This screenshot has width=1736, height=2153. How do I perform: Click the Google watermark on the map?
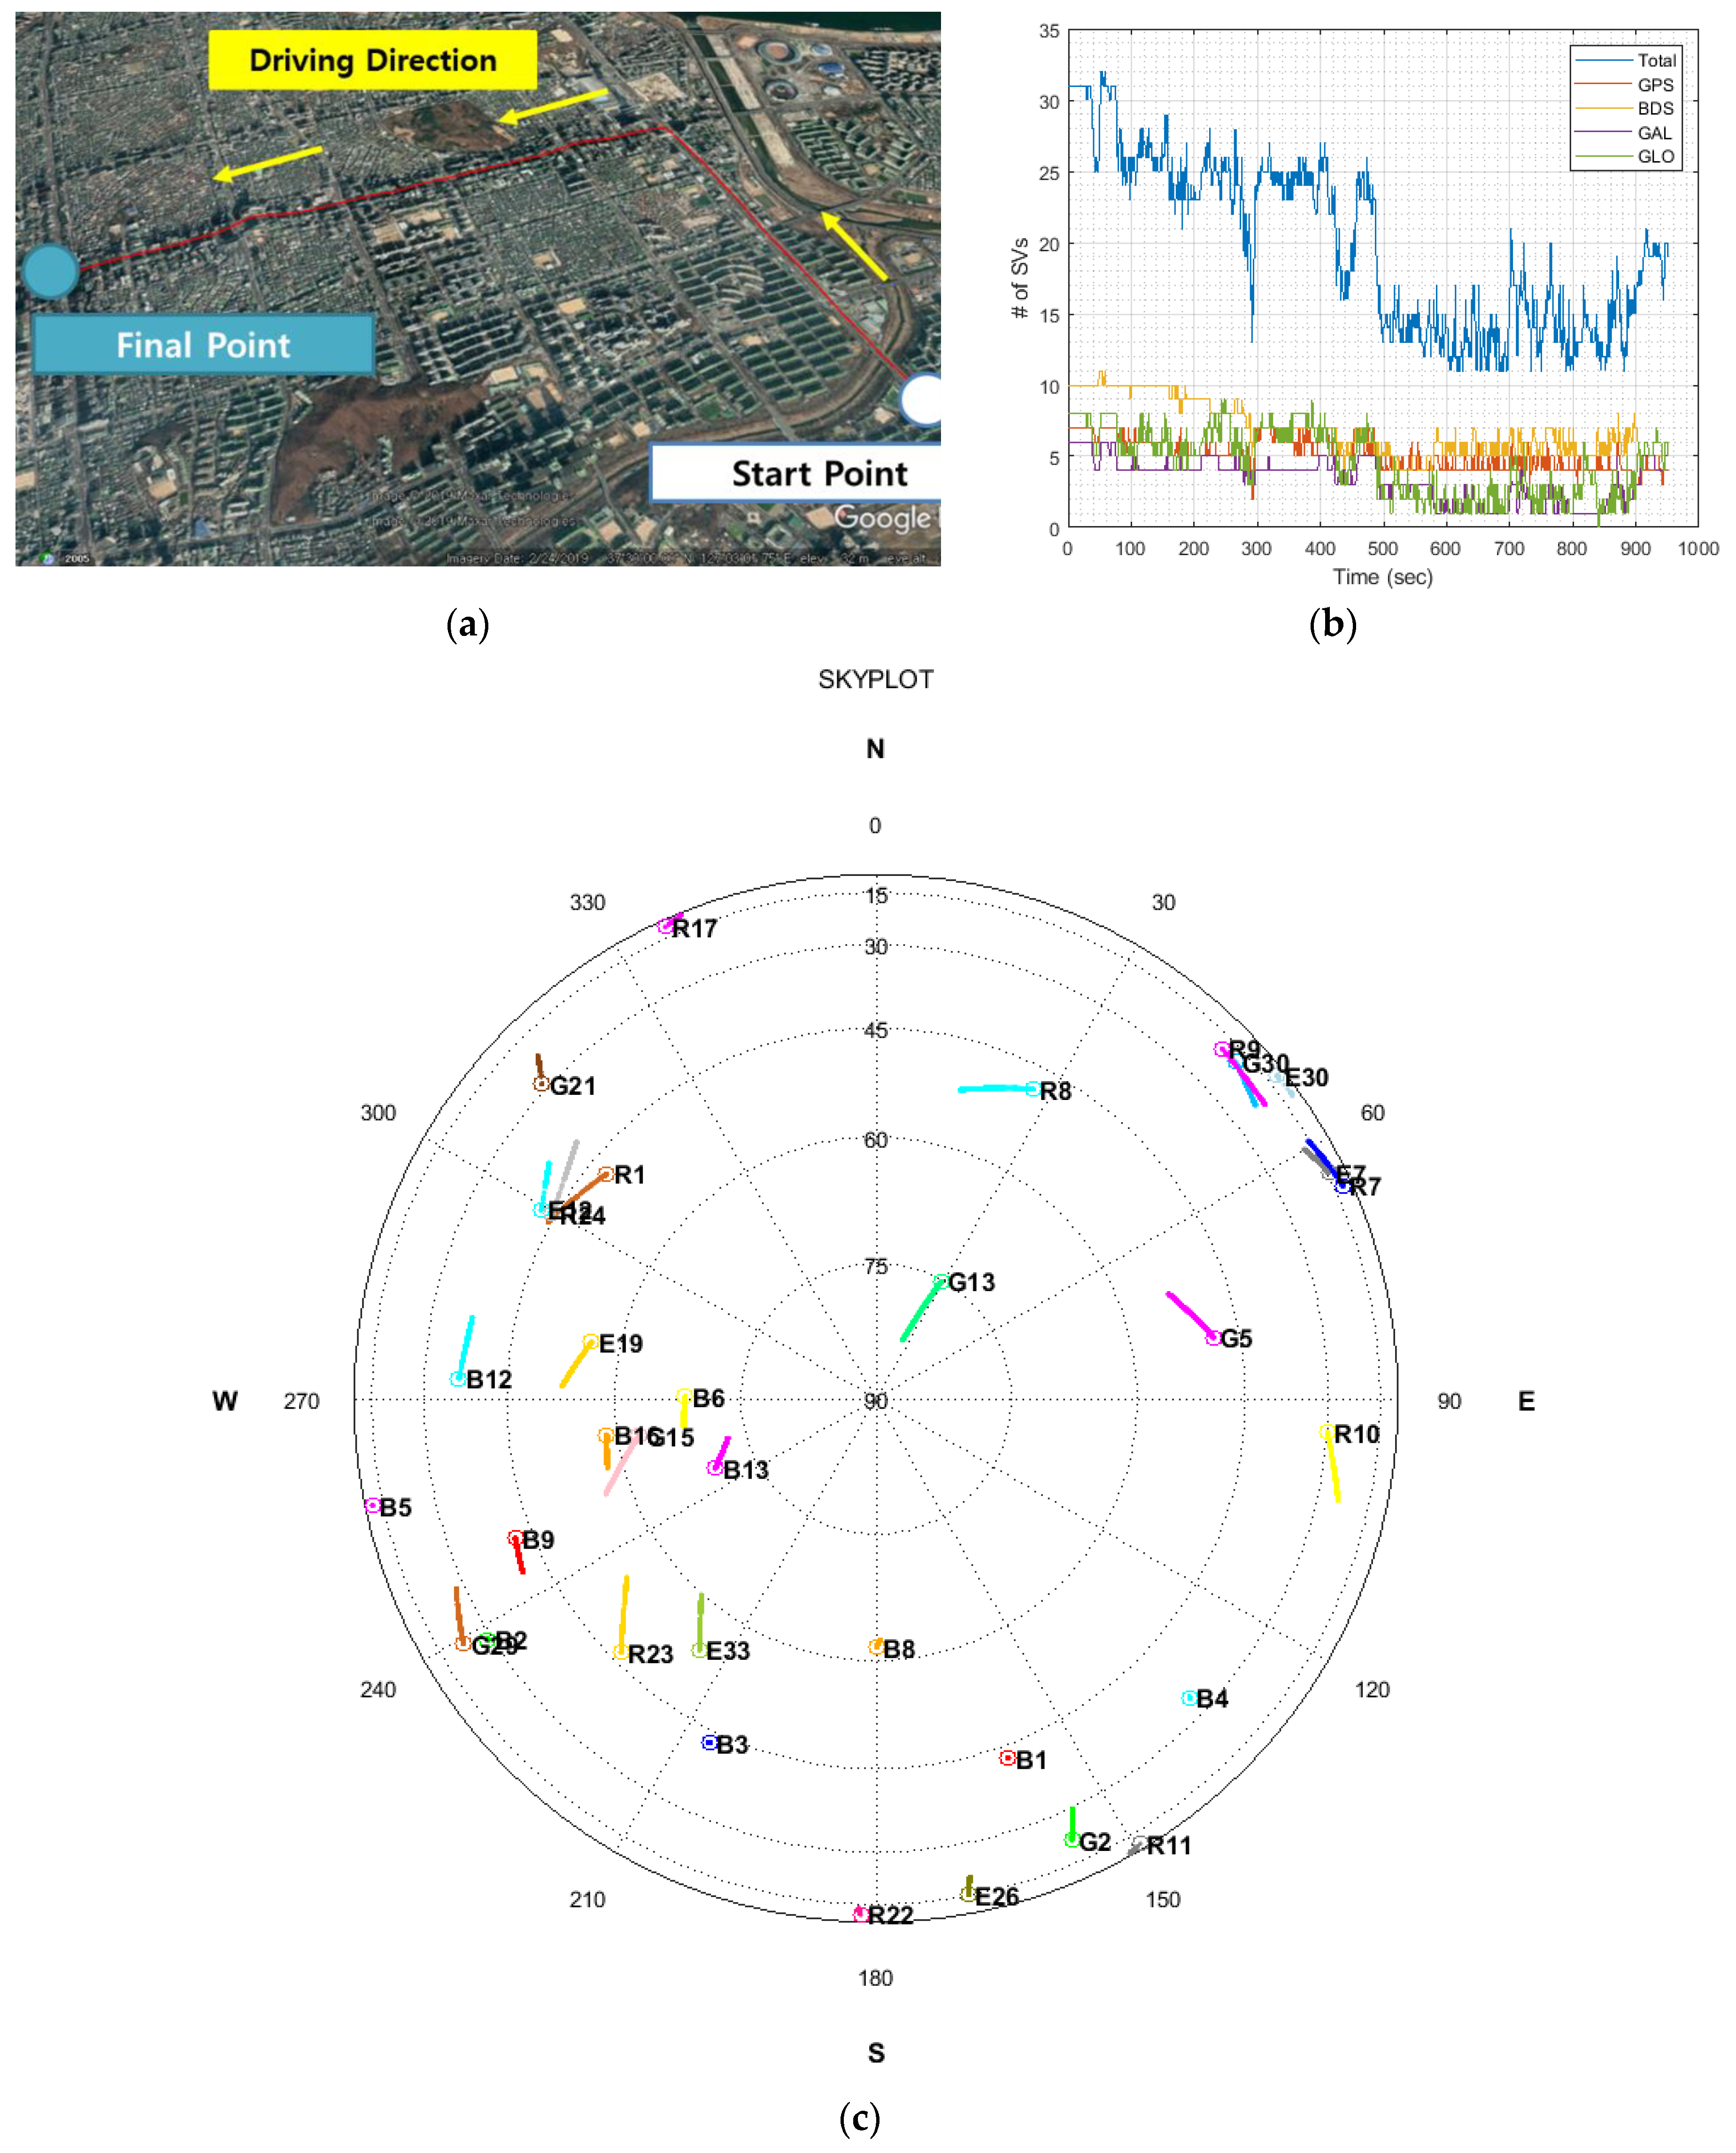tap(883, 517)
